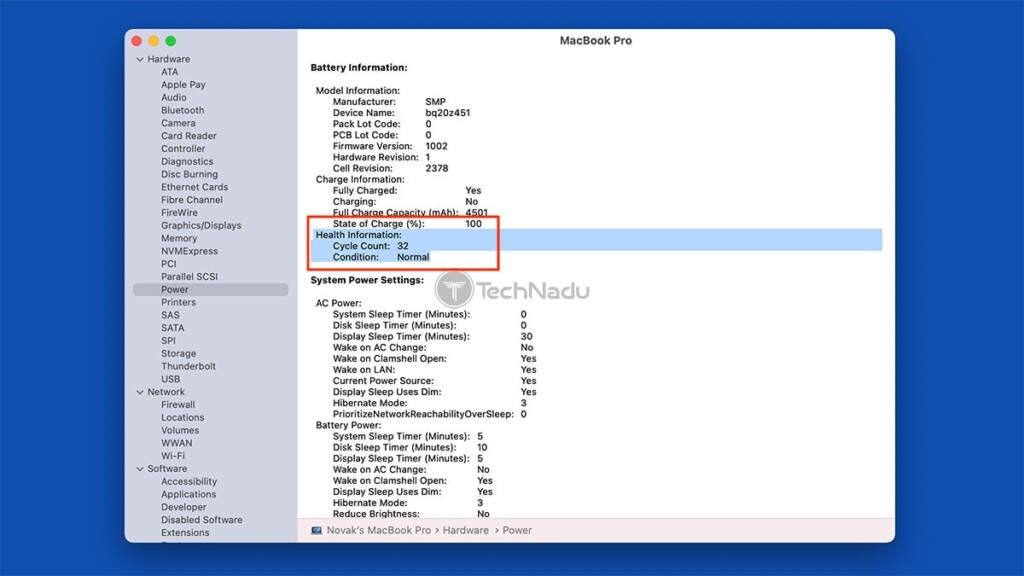This screenshot has height=576, width=1024.
Task: Click the Device Name value bq20z451
Action: [x=447, y=113]
